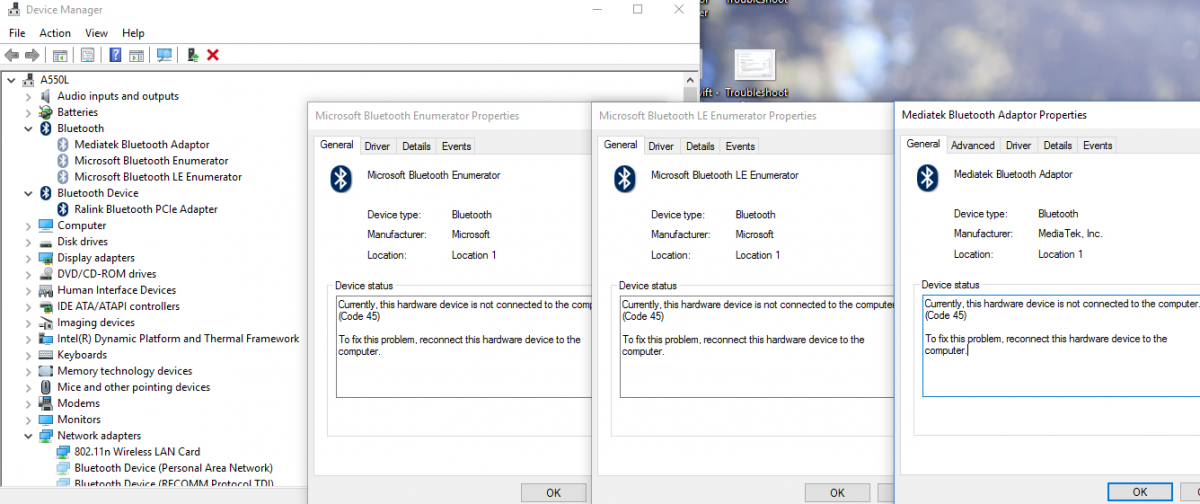Select the Modems category icon
The height and width of the screenshot is (504, 1200).
tap(46, 403)
